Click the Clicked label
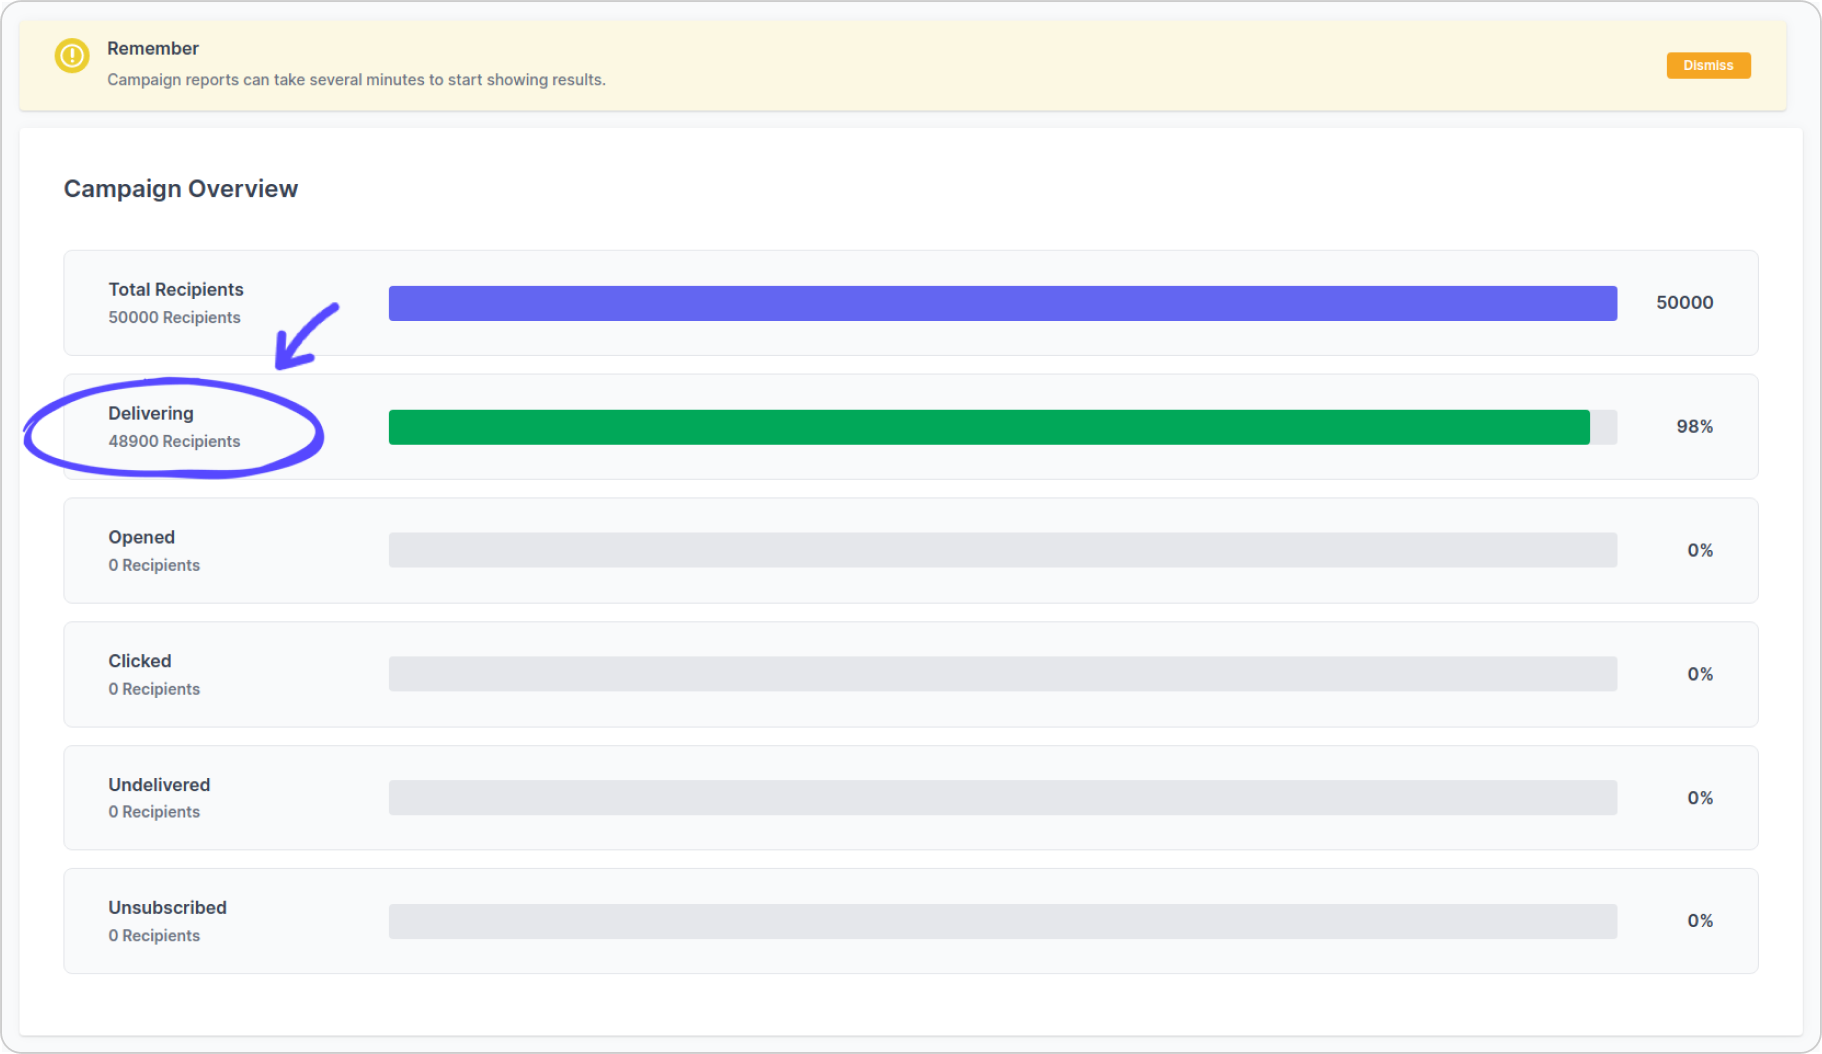 point(140,661)
